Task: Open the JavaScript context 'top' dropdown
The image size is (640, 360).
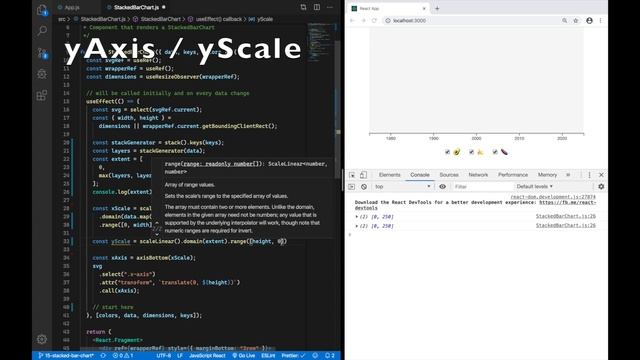Action: tap(402, 187)
